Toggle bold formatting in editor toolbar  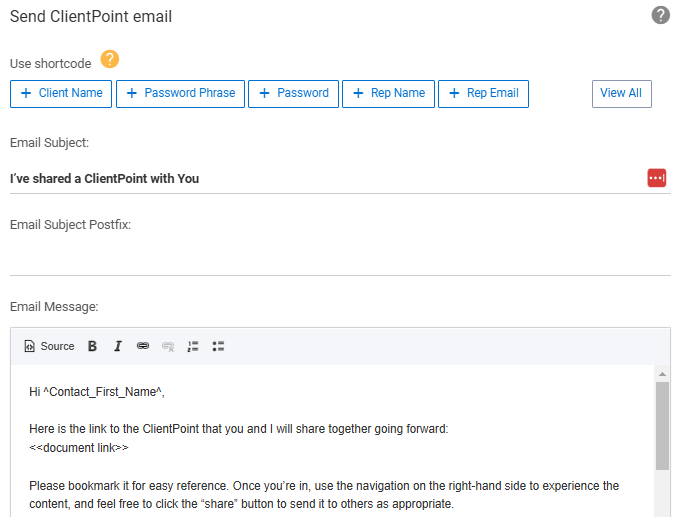[x=92, y=346]
